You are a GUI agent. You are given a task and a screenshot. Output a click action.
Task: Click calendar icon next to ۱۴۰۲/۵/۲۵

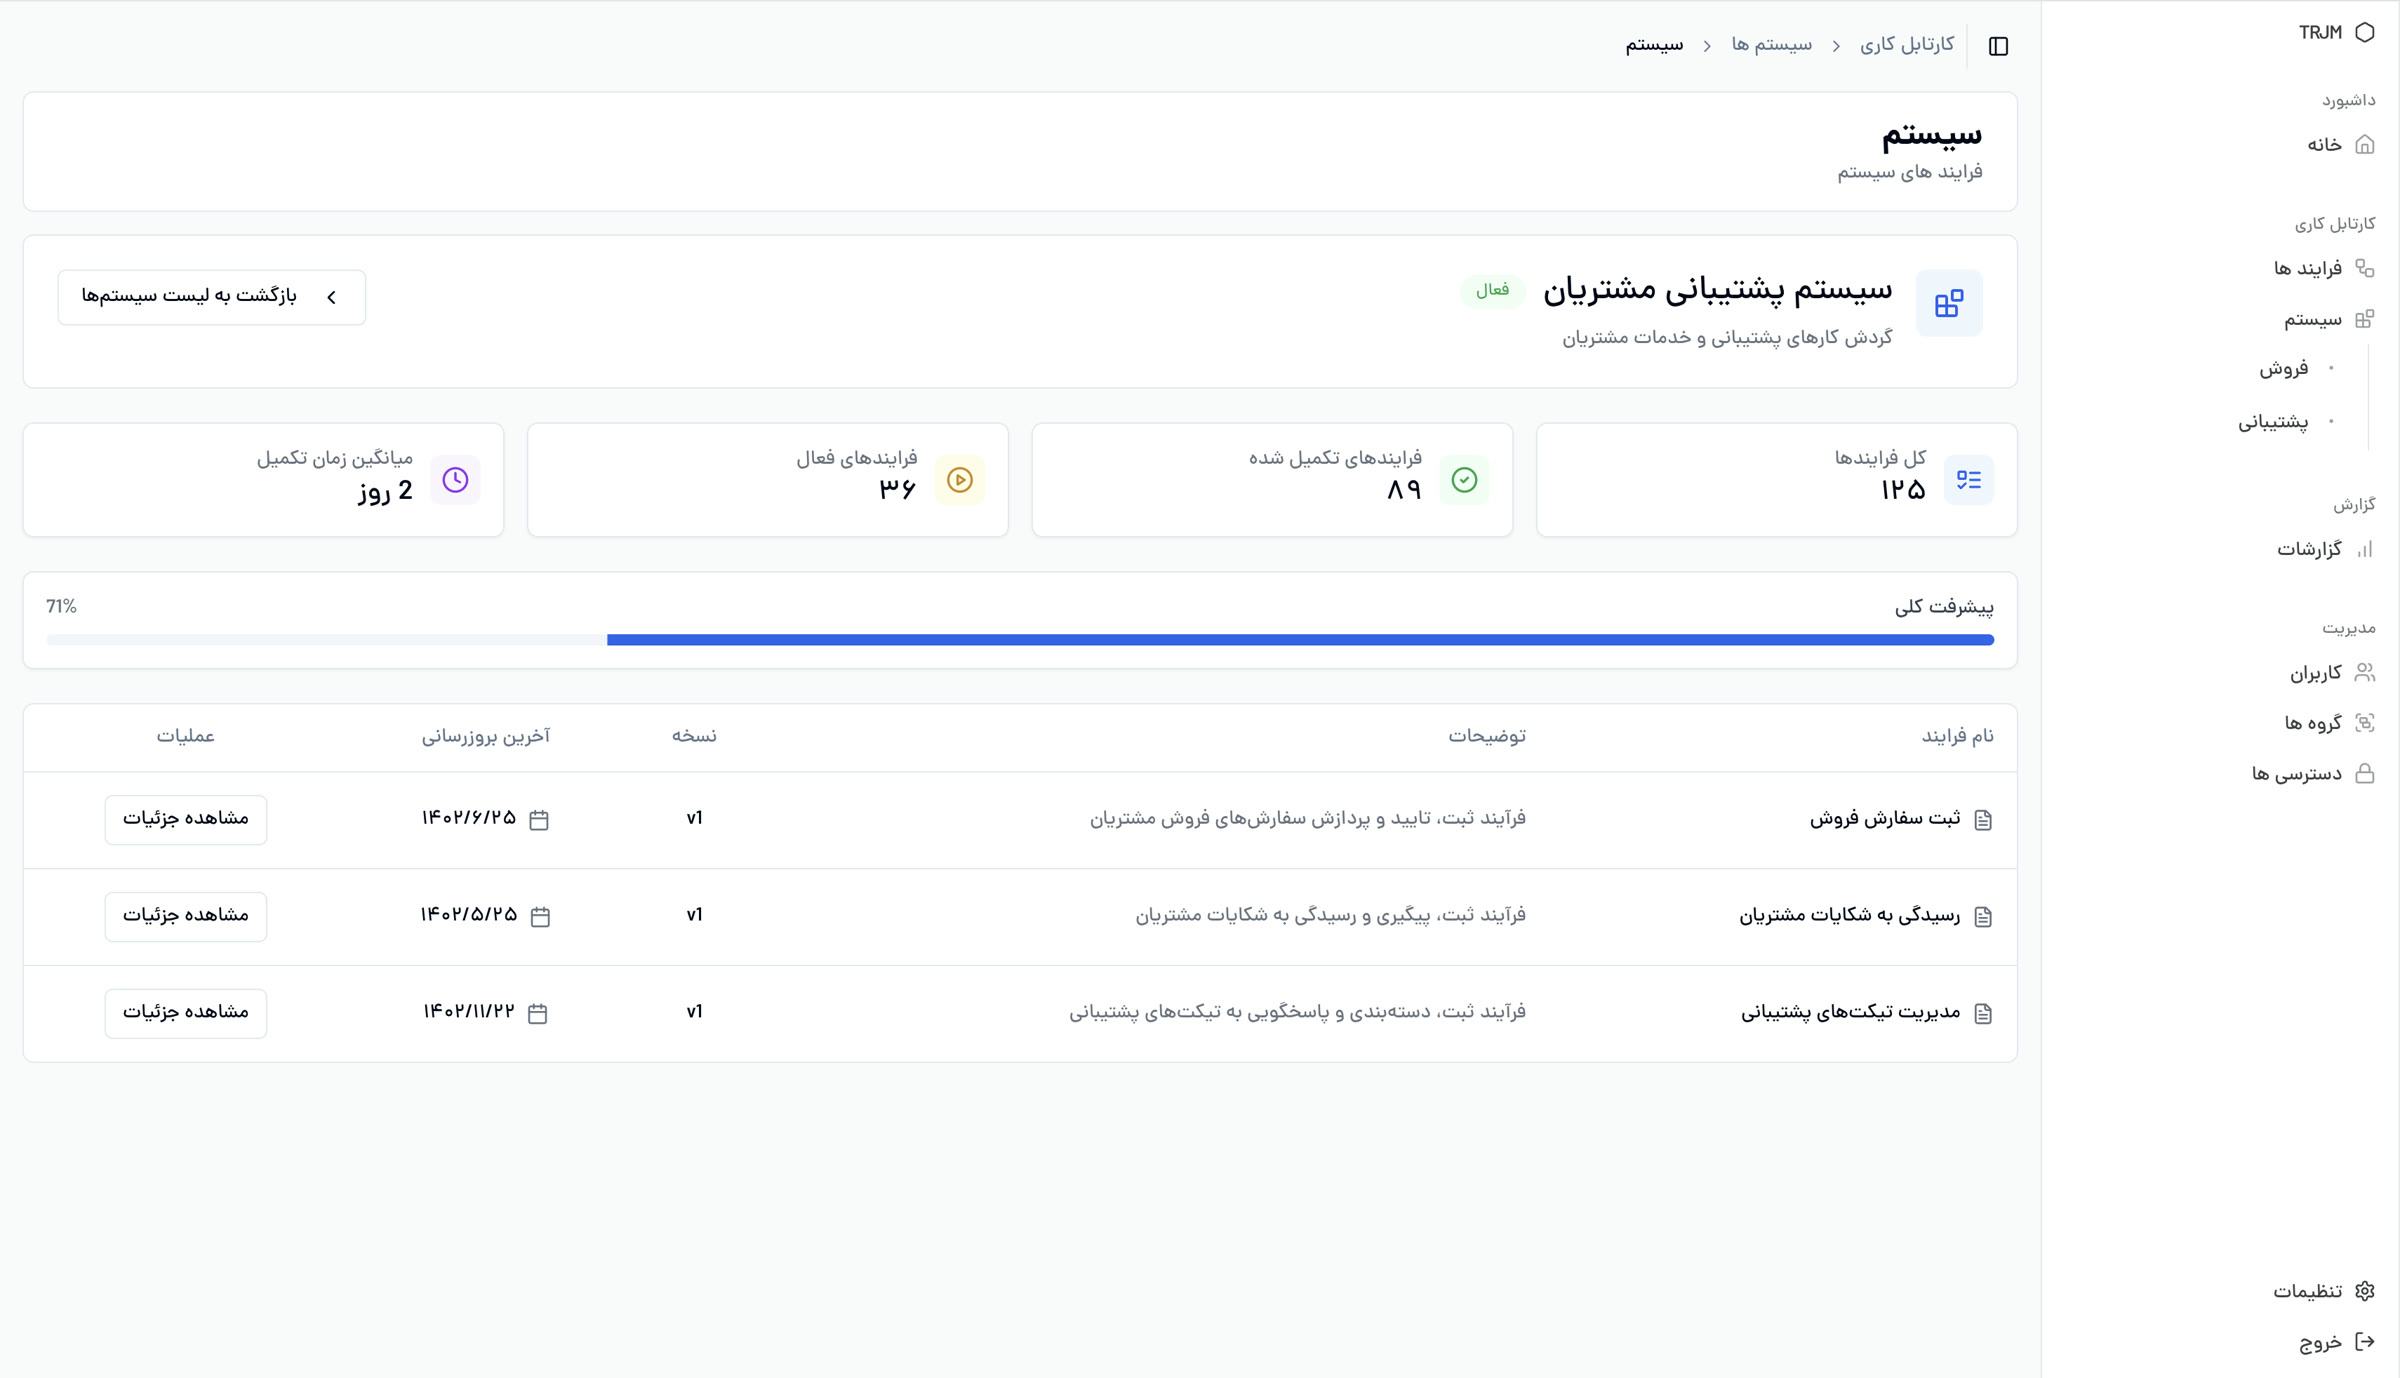[540, 917]
